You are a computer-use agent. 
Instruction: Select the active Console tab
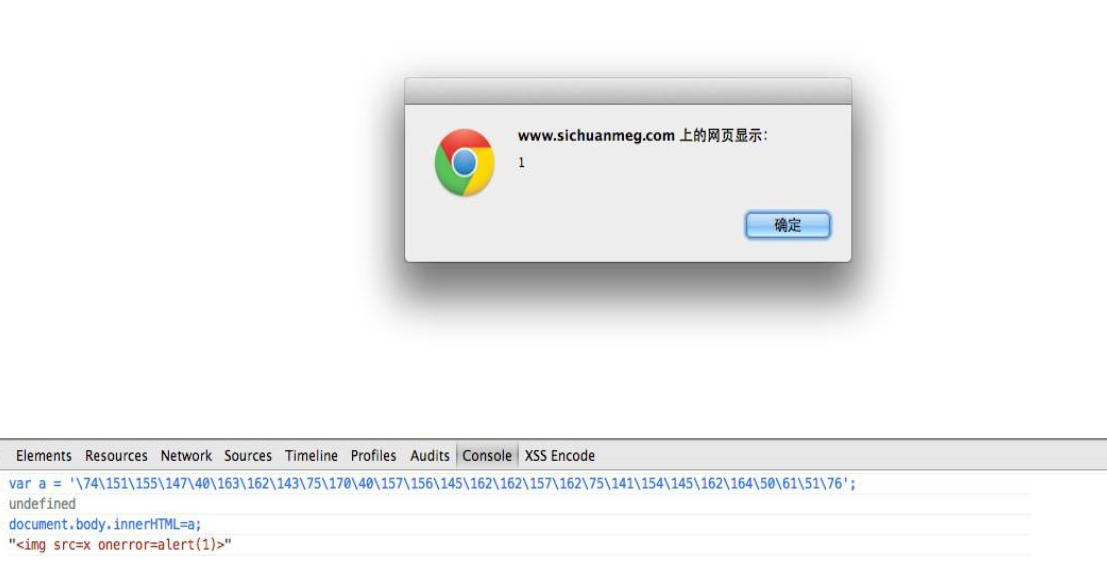point(487,455)
